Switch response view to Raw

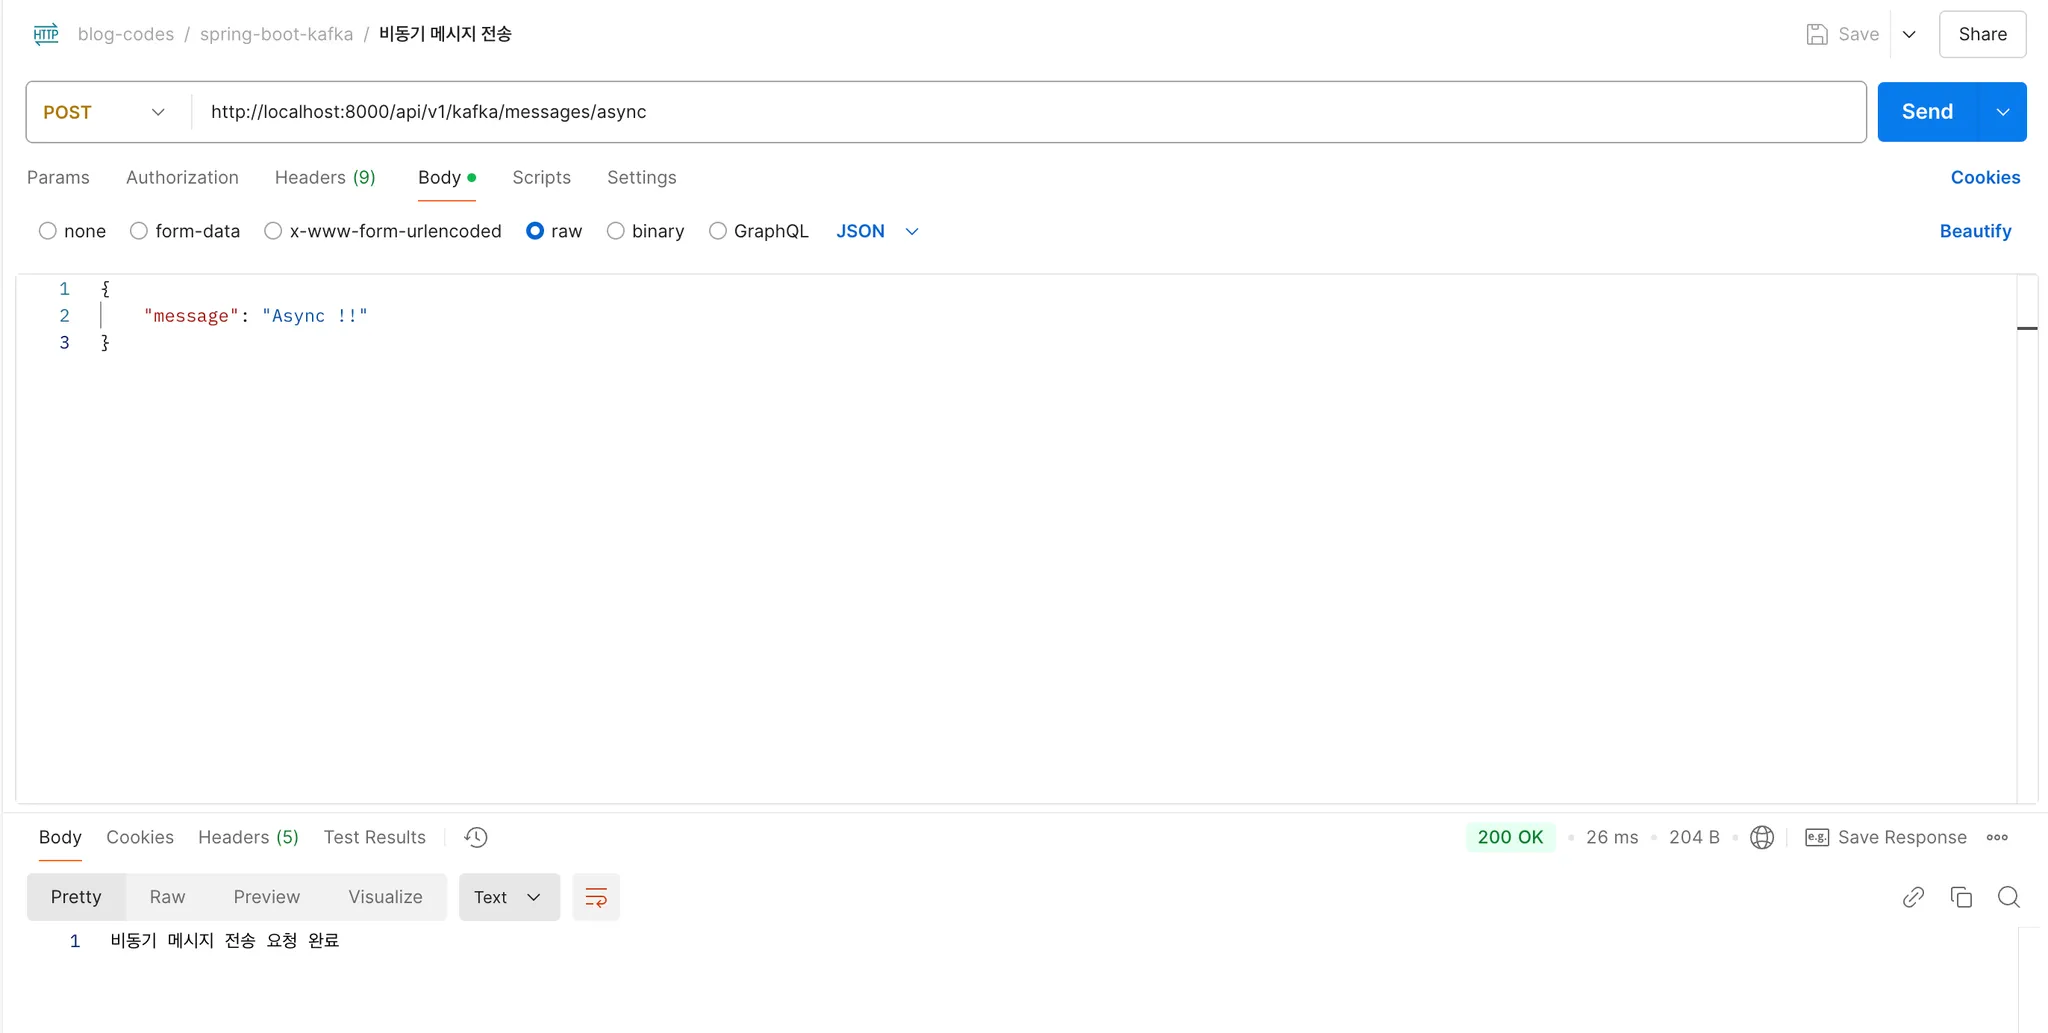point(167,897)
